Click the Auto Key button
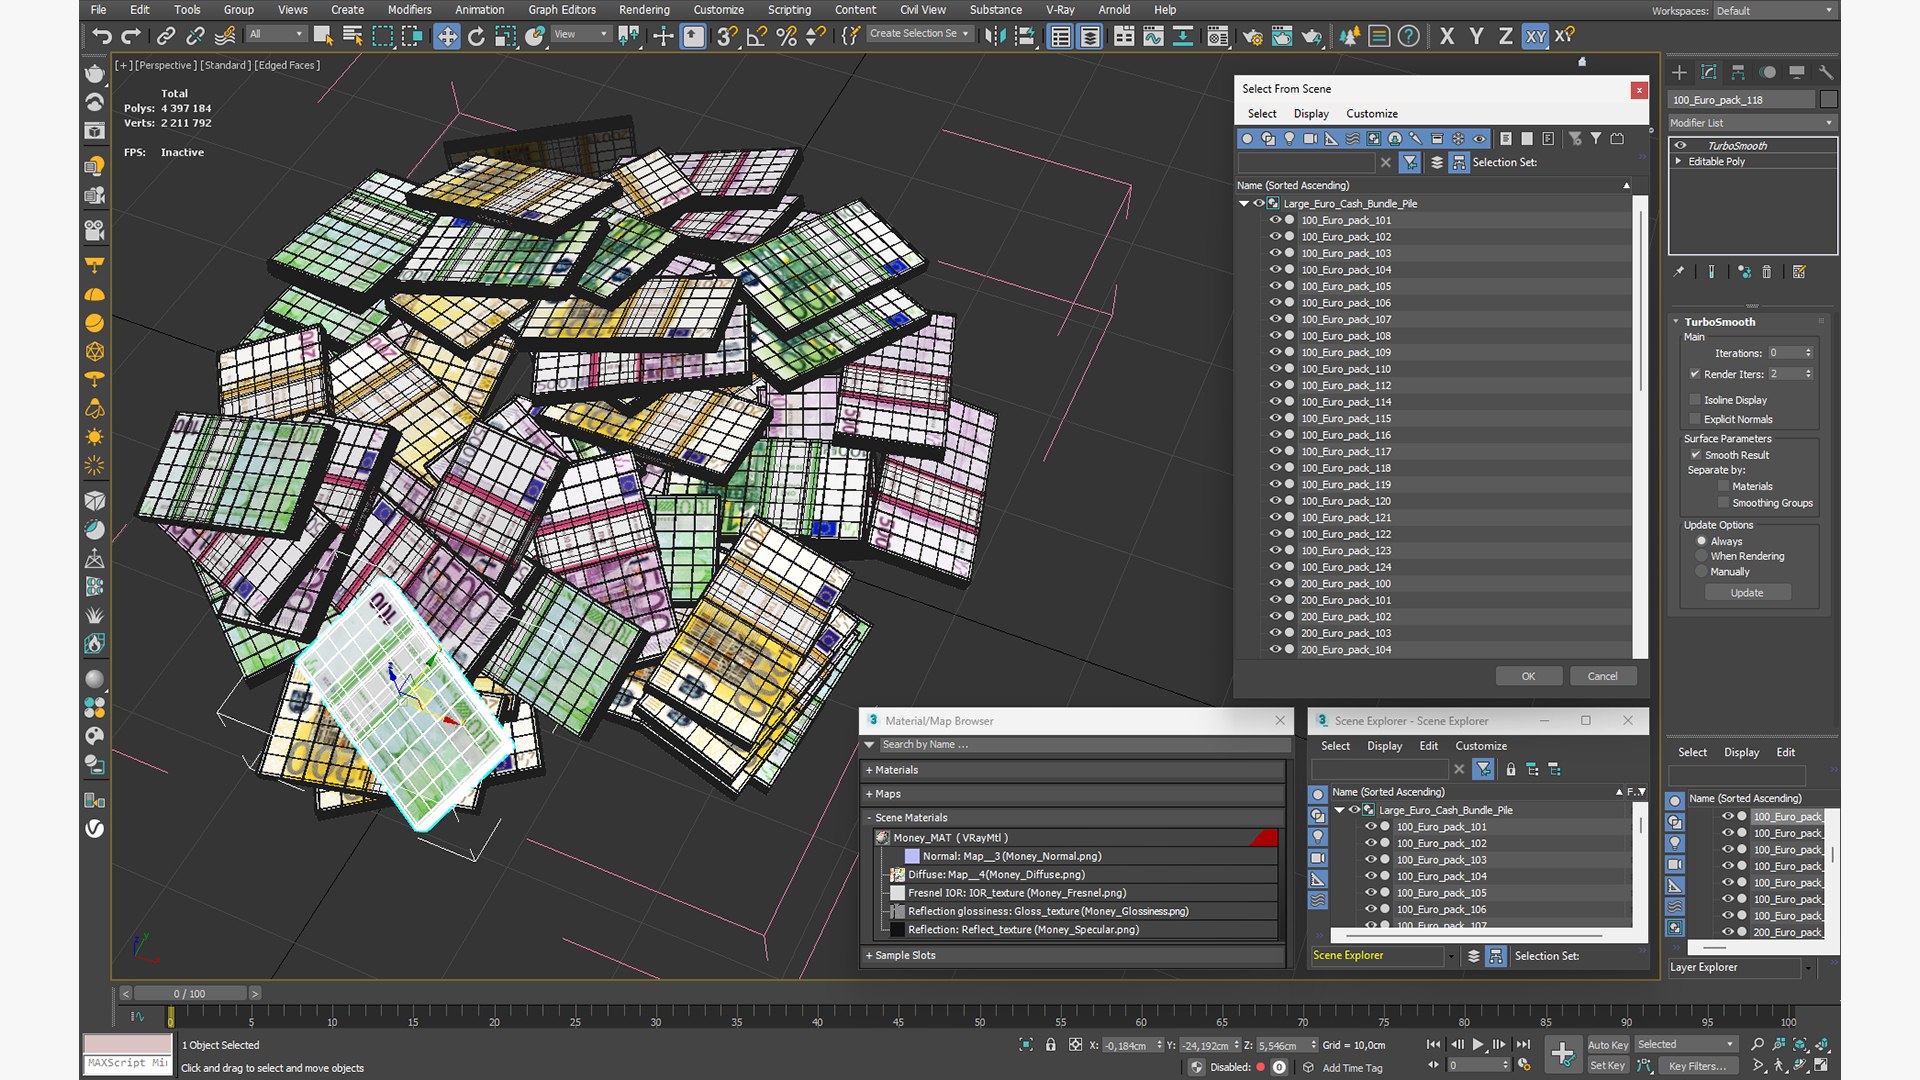Screen dimensions: 1920x1080 coord(1607,1045)
